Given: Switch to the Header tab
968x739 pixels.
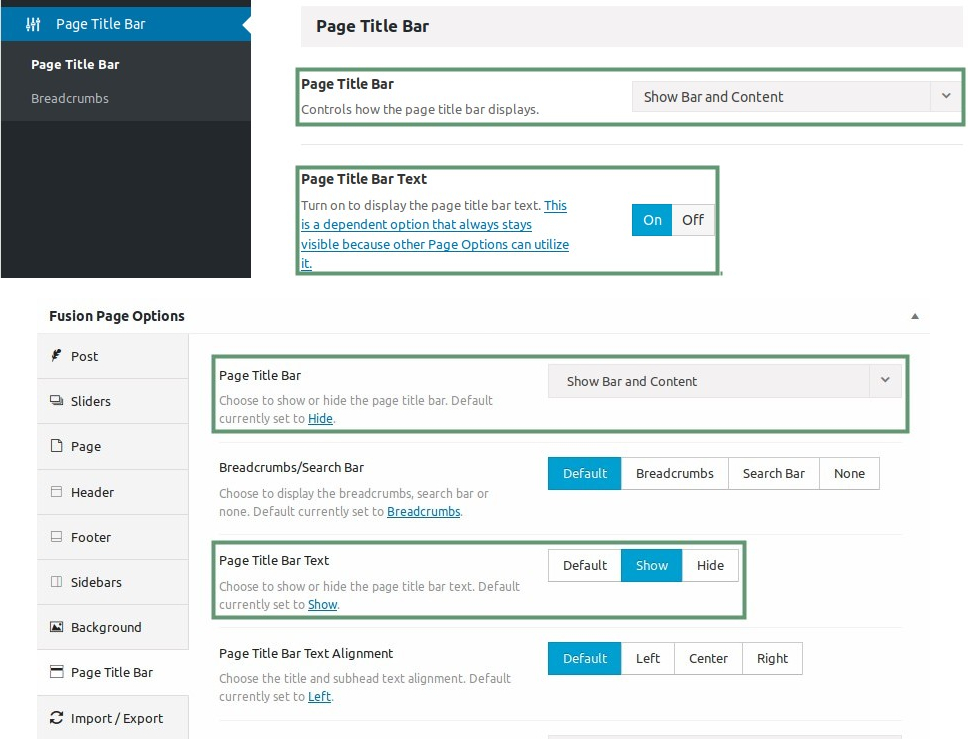Looking at the screenshot, I should click(x=113, y=492).
